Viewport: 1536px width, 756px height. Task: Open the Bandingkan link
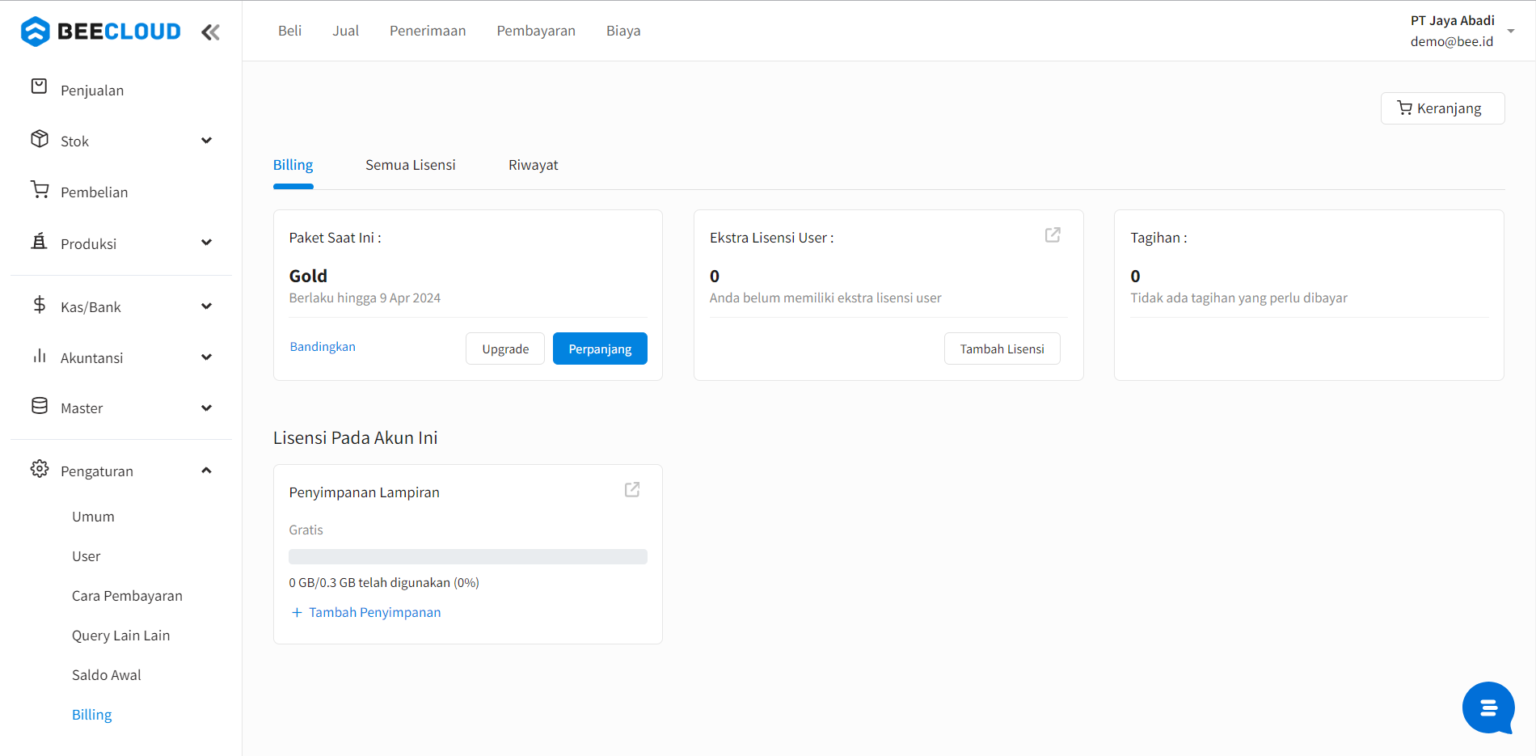[322, 346]
